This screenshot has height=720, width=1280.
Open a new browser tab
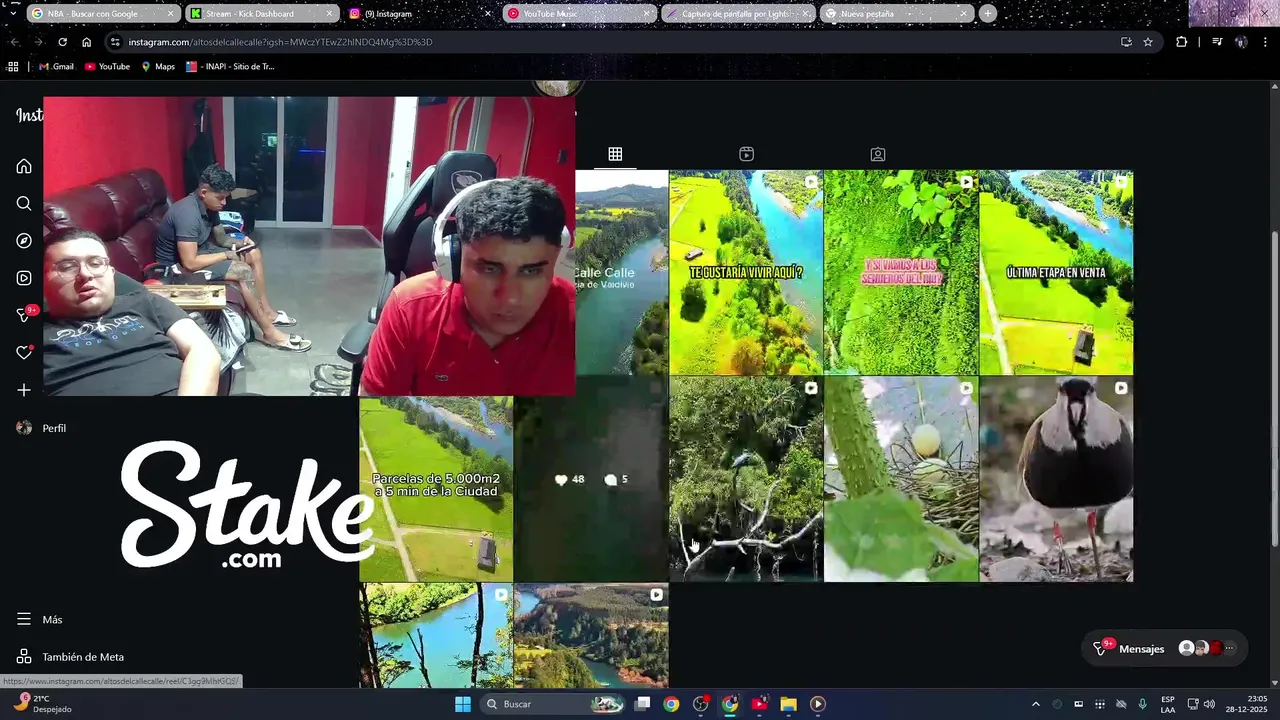tap(988, 14)
